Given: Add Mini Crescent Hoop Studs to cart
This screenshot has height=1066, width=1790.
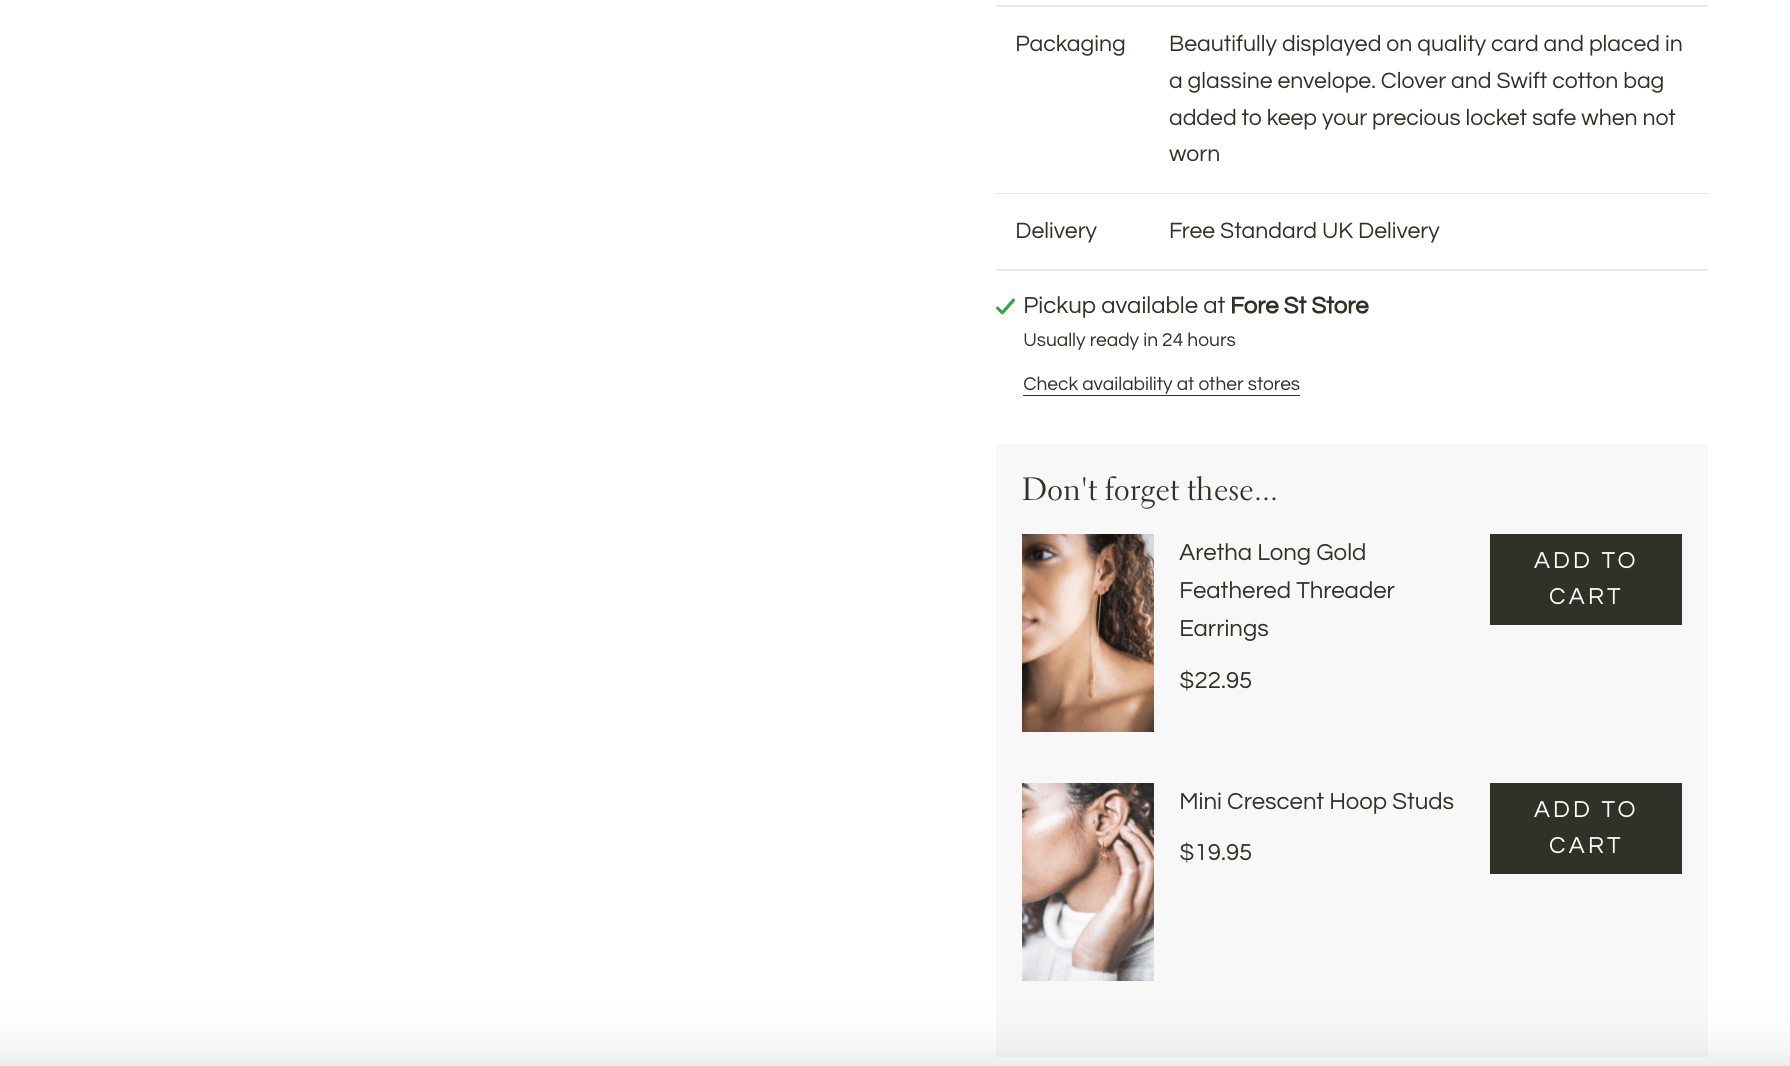Looking at the screenshot, I should [1585, 828].
